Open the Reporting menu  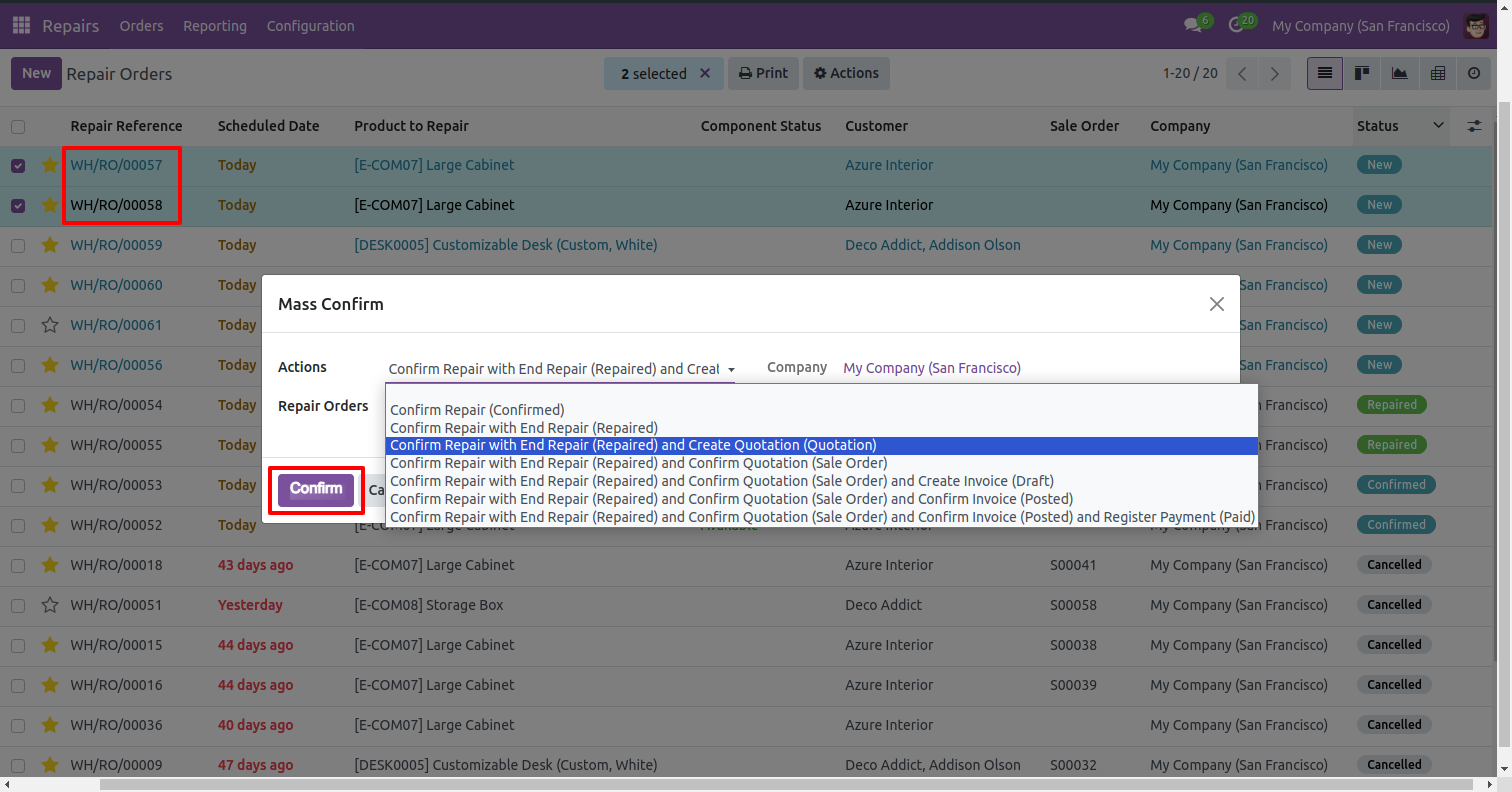point(214,26)
